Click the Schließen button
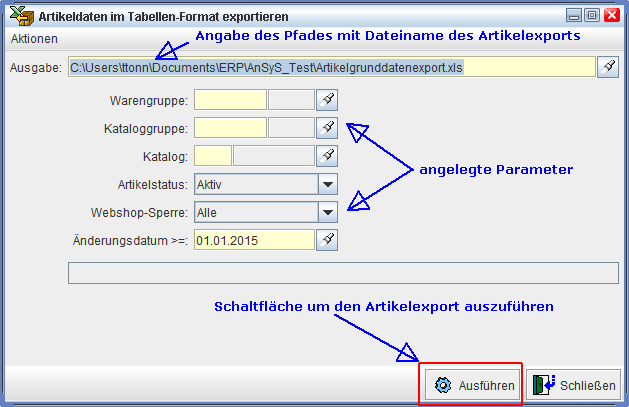629x407 pixels. (x=574, y=385)
